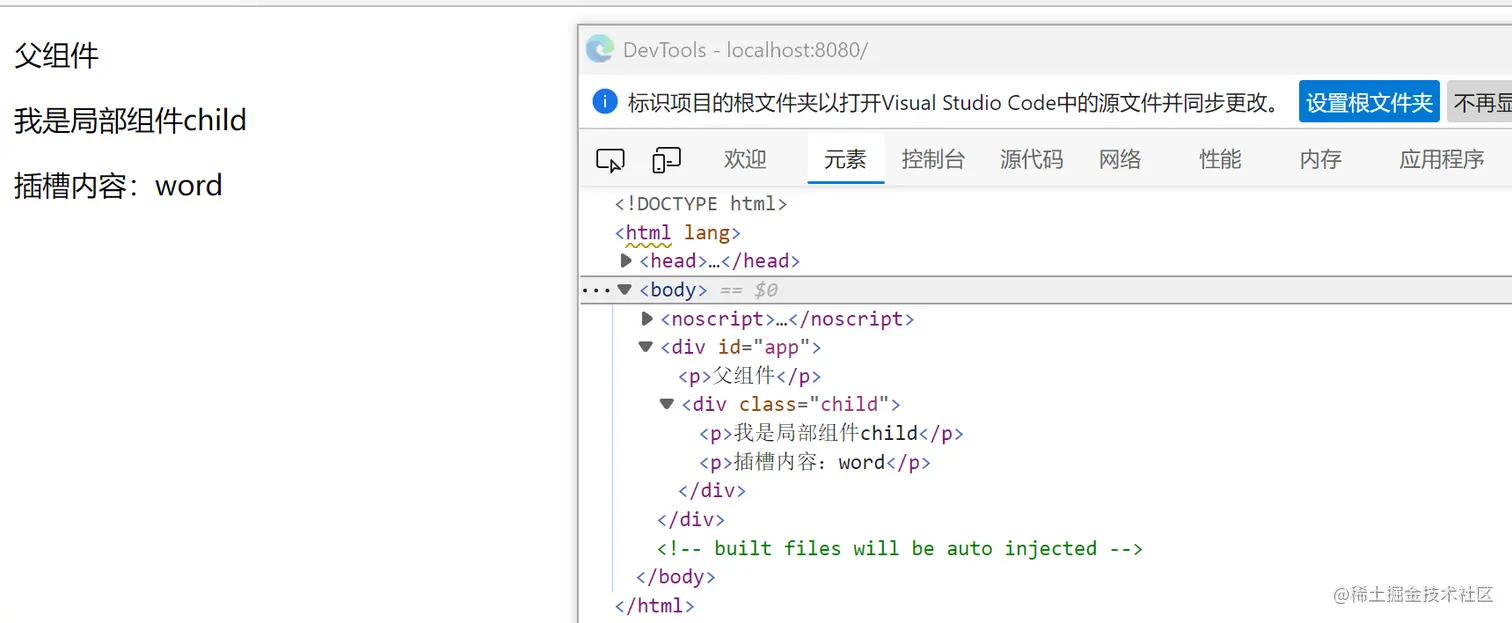Expand the noscript element
The height and width of the screenshot is (623, 1512).
pyautogui.click(x=647, y=318)
